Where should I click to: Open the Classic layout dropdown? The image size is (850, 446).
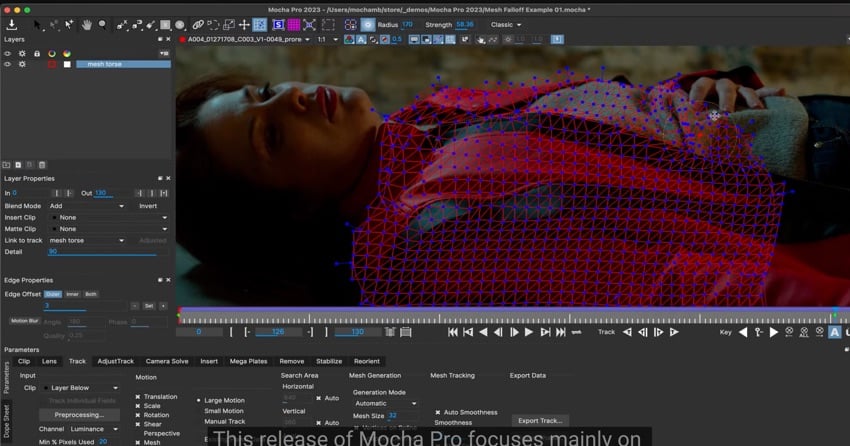(505, 25)
